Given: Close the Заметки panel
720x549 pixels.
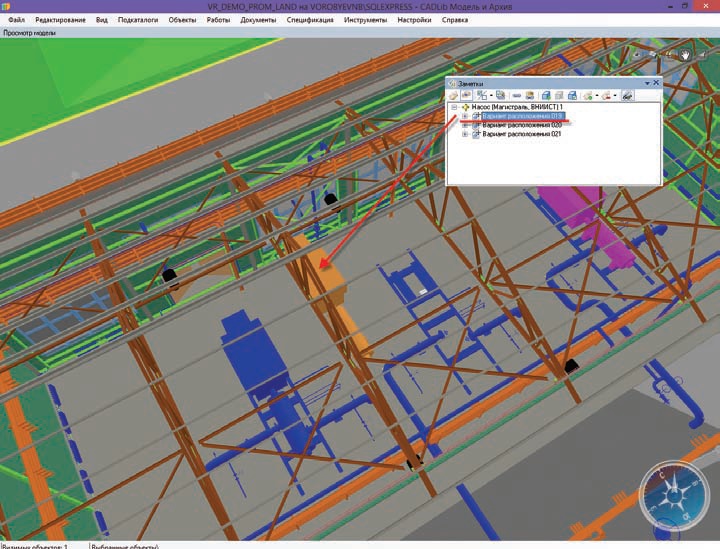Looking at the screenshot, I should tap(656, 83).
